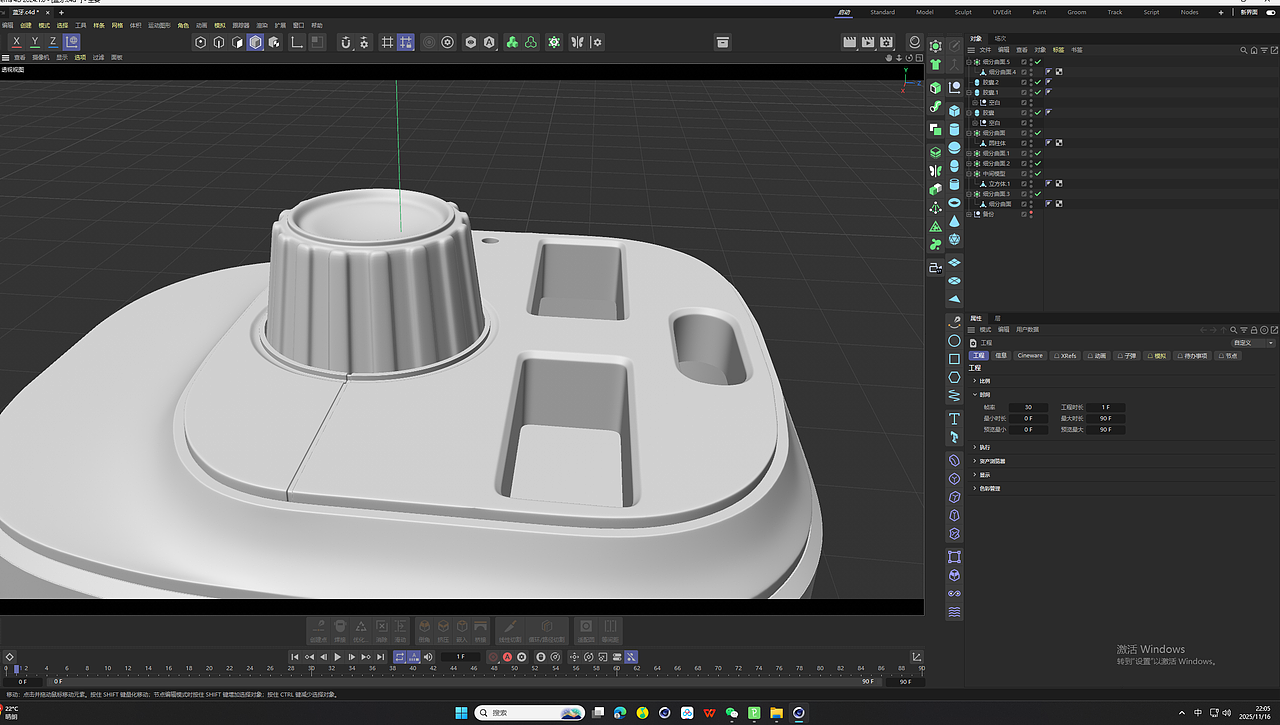
Task: Toggle the Y axis lock icon
Action: (x=34, y=42)
